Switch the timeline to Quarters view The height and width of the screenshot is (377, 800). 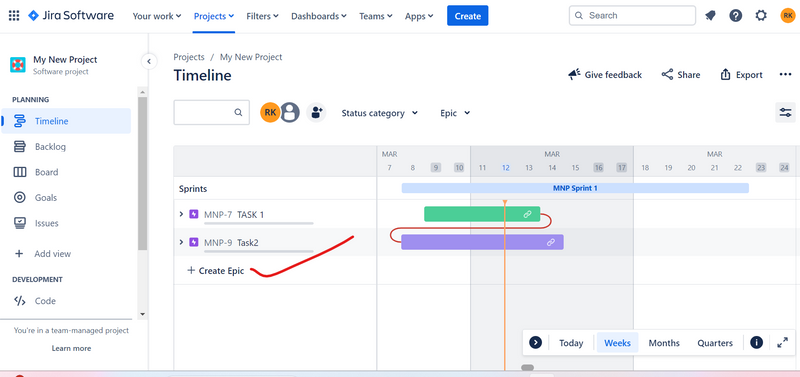[x=715, y=343]
